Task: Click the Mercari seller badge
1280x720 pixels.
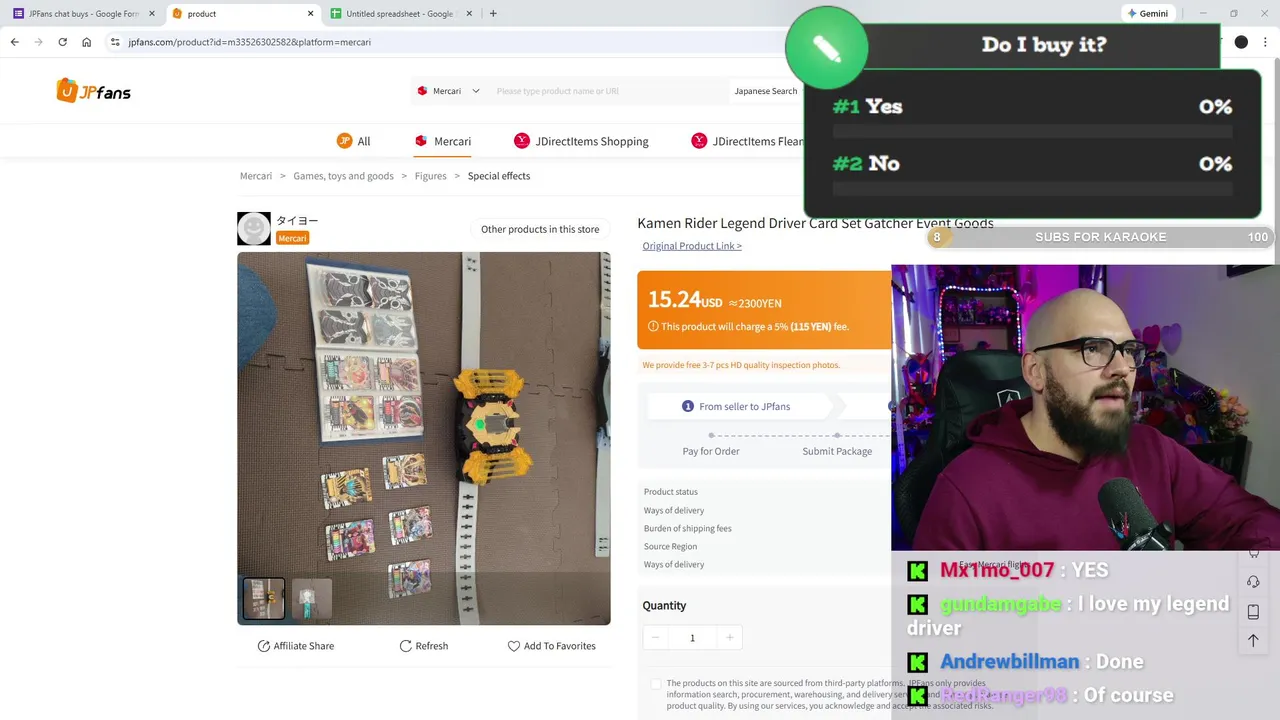Action: coord(292,238)
